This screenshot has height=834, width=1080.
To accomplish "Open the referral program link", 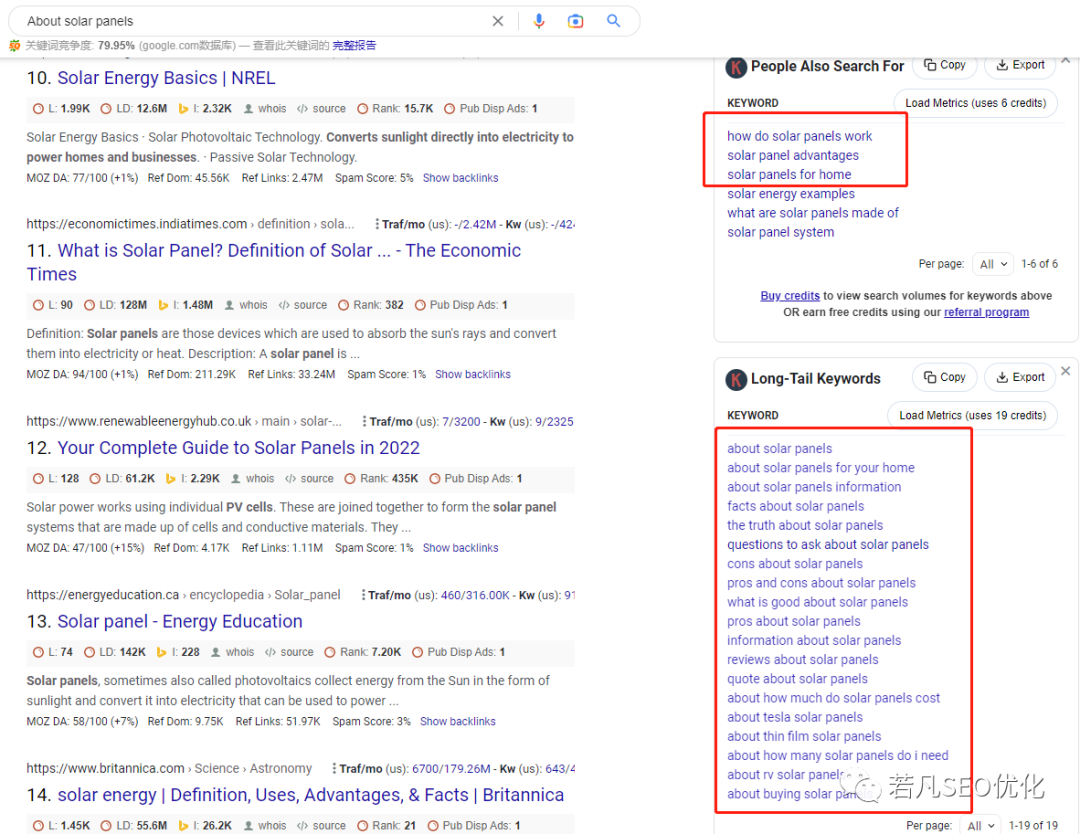I will [x=986, y=313].
